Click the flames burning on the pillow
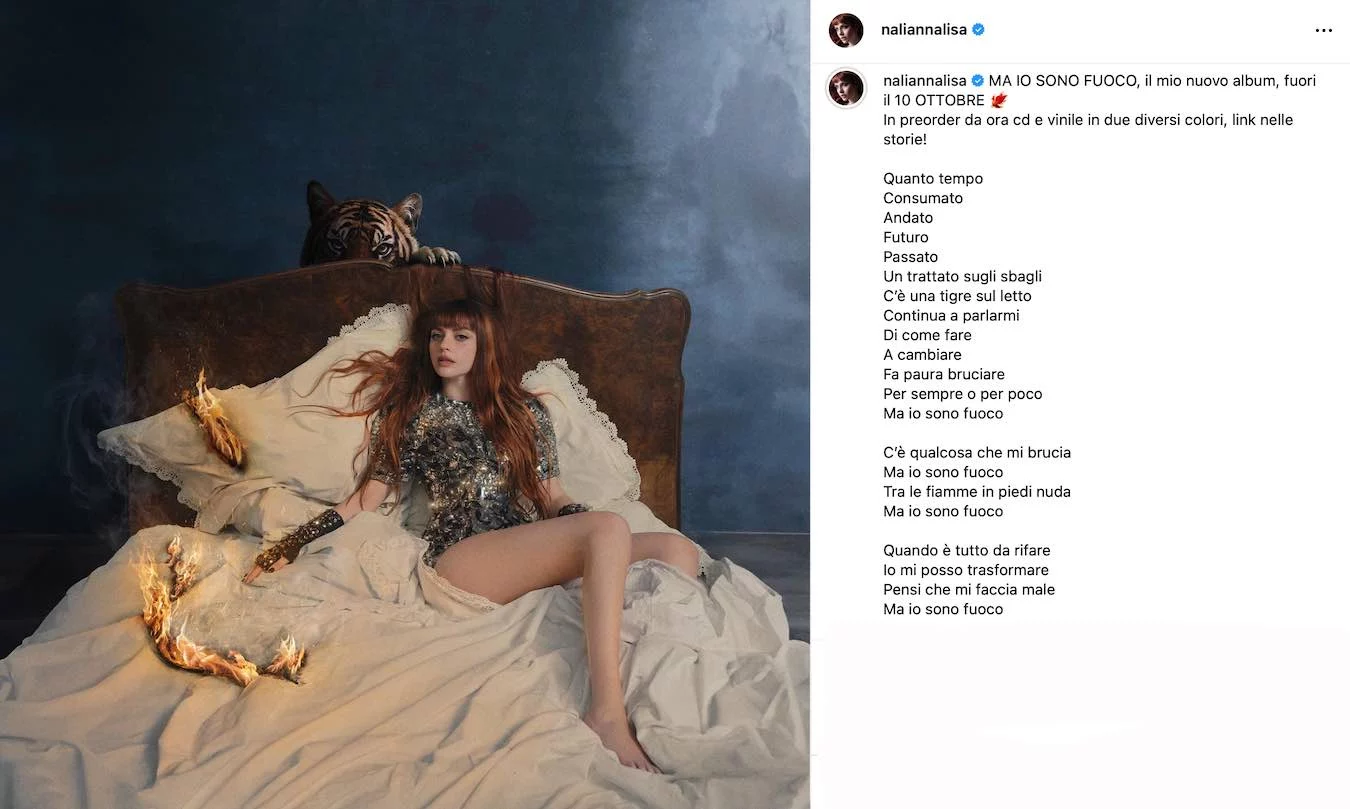Screen dimensions: 1350x809 click(215, 418)
